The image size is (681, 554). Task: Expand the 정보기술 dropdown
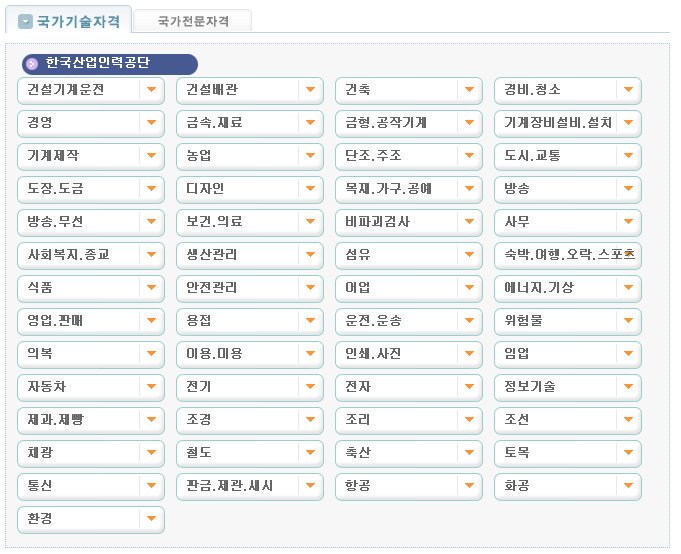567,387
